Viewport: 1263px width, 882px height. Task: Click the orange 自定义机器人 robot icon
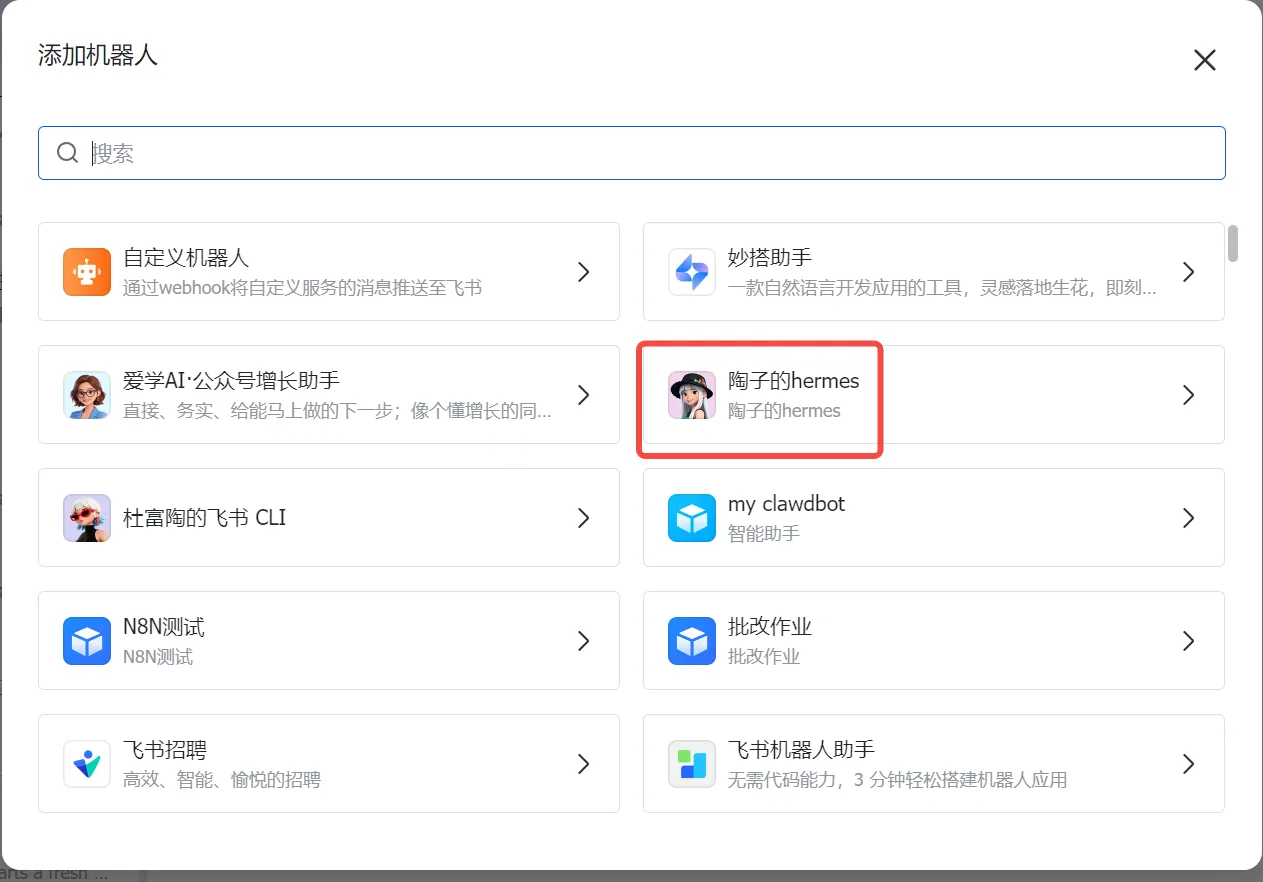click(87, 272)
